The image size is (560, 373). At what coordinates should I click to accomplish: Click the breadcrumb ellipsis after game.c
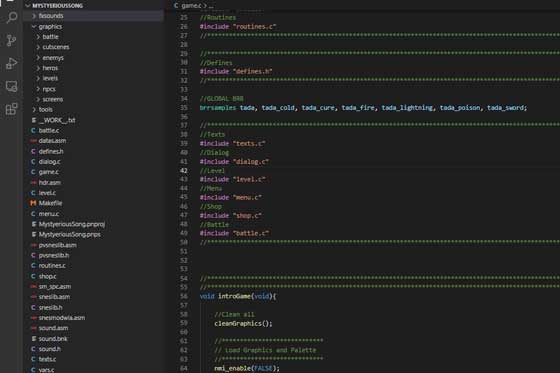click(x=211, y=6)
